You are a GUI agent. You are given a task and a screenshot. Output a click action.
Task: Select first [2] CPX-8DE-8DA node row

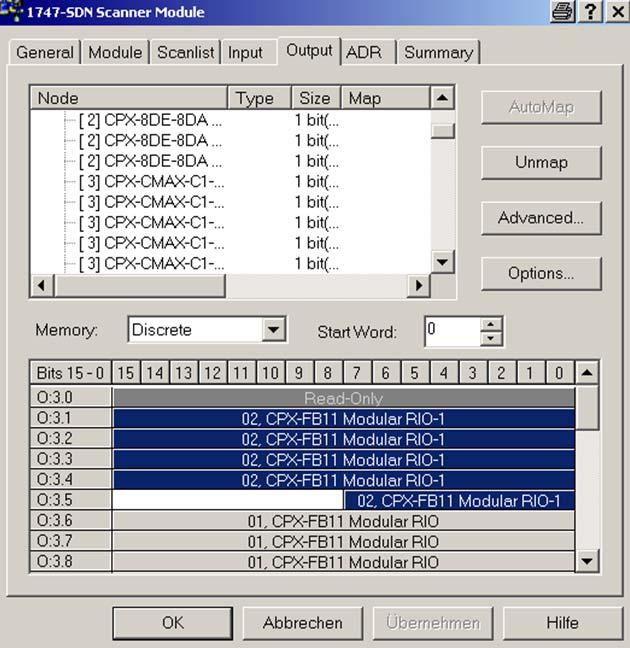point(150,120)
